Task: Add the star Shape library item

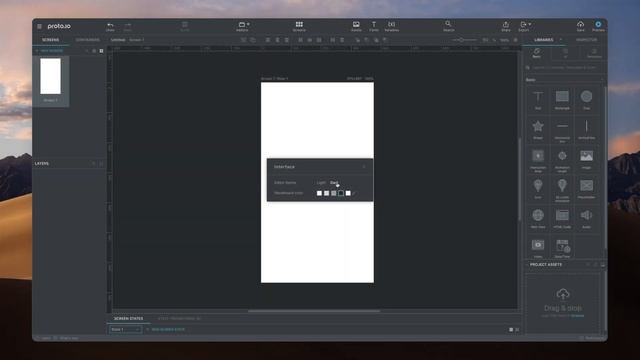Action: pyautogui.click(x=538, y=129)
